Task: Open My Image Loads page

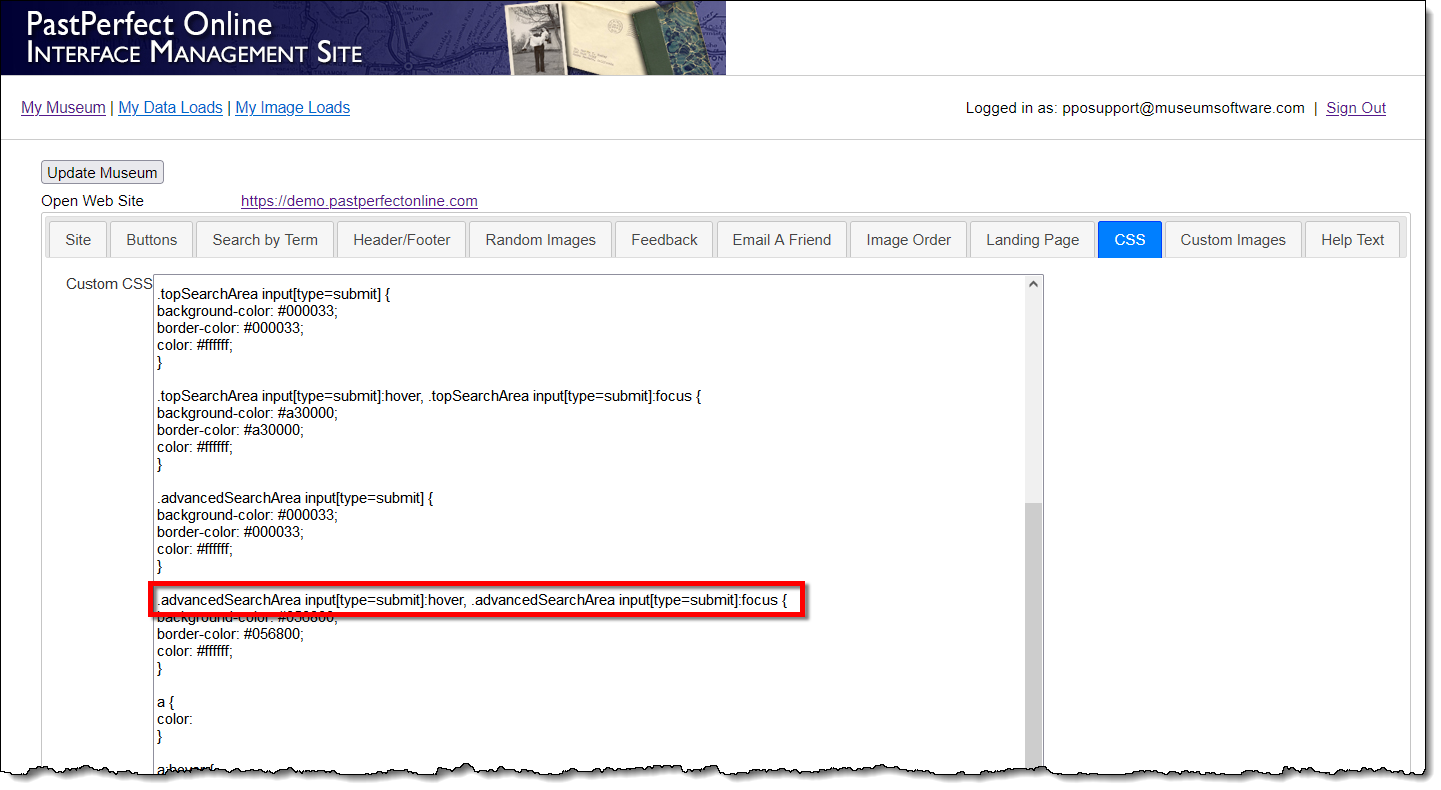Action: click(292, 108)
